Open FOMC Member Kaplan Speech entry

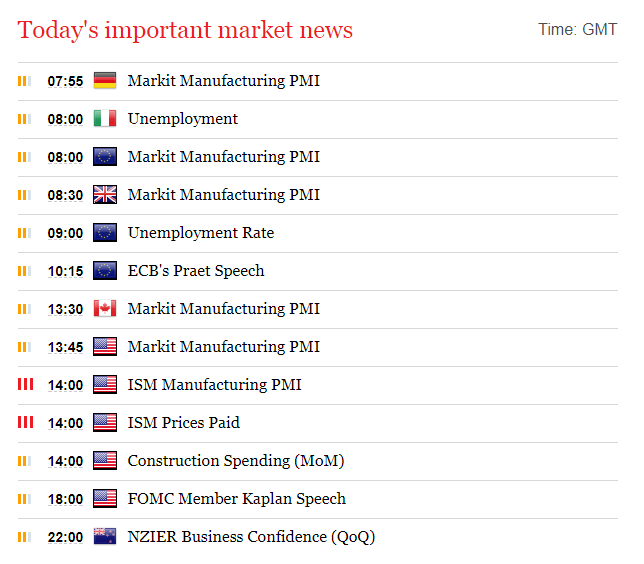tap(237, 499)
